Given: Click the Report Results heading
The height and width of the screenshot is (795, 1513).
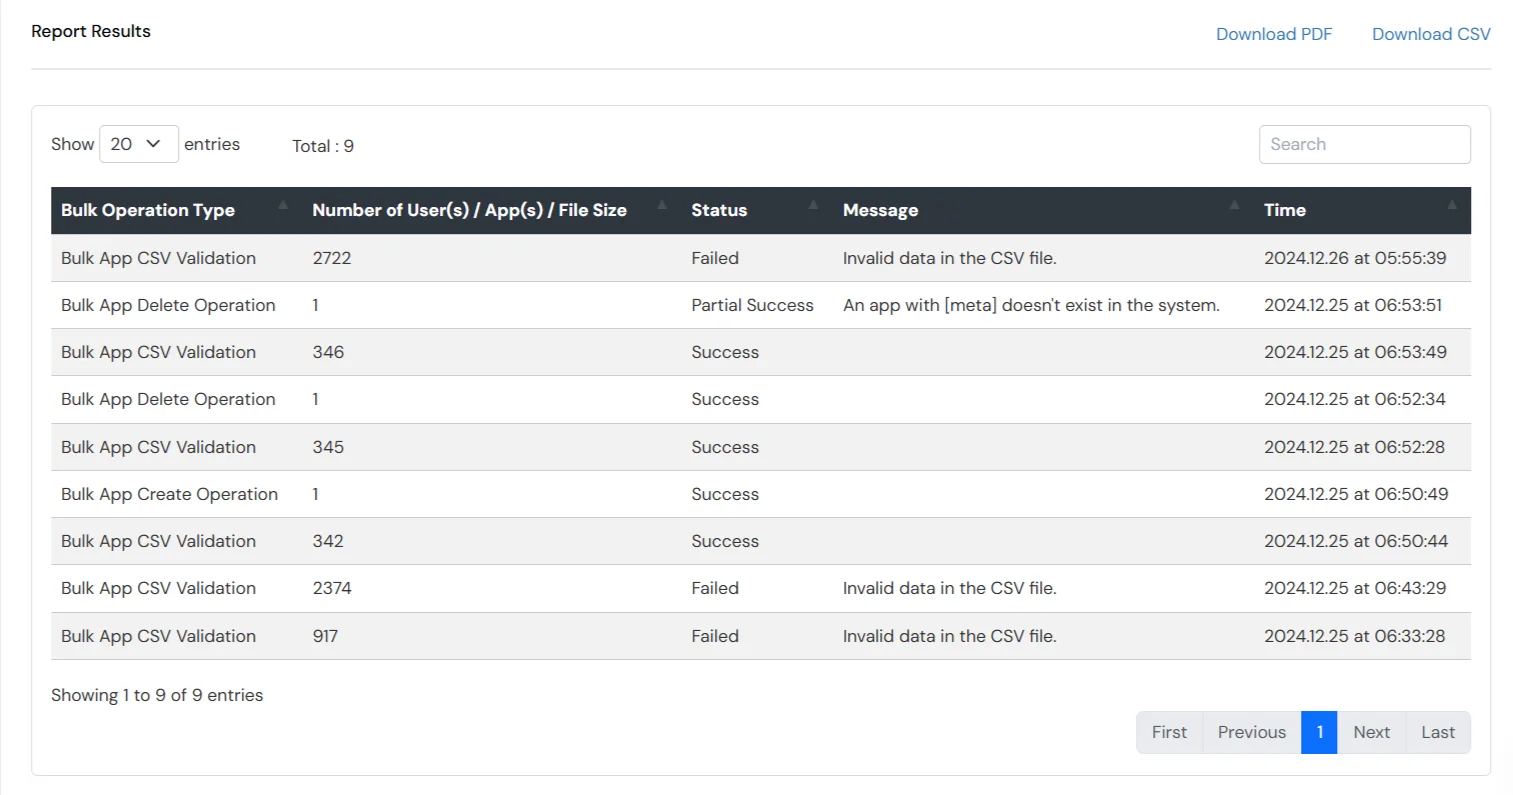Looking at the screenshot, I should 91,31.
